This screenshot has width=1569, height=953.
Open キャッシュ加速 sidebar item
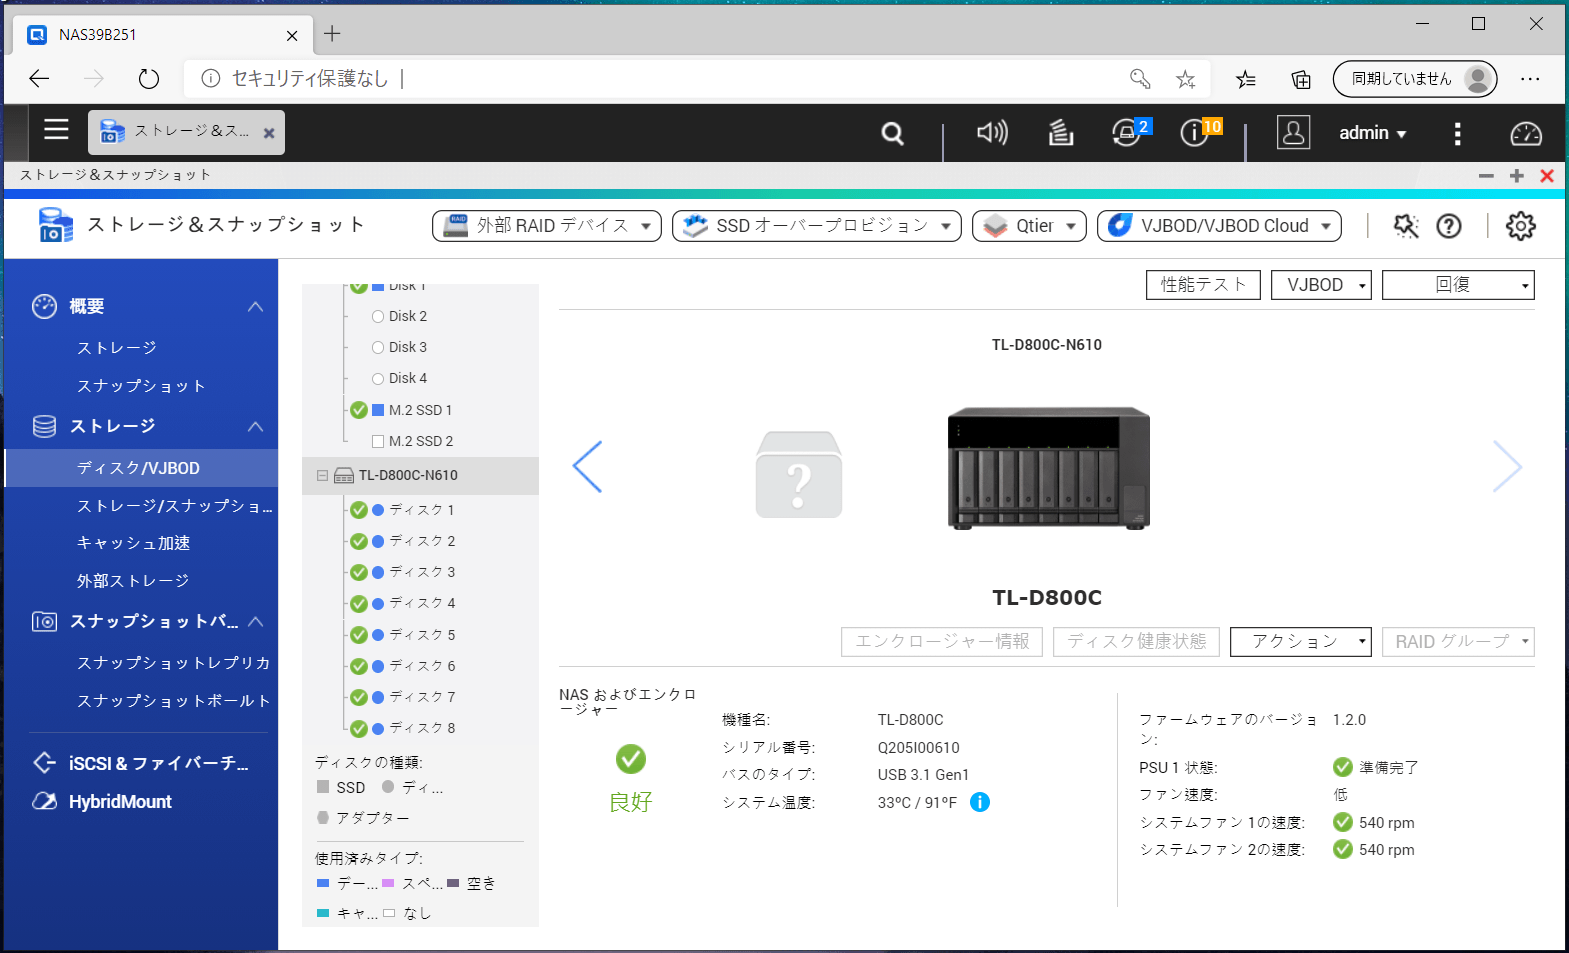point(133,543)
